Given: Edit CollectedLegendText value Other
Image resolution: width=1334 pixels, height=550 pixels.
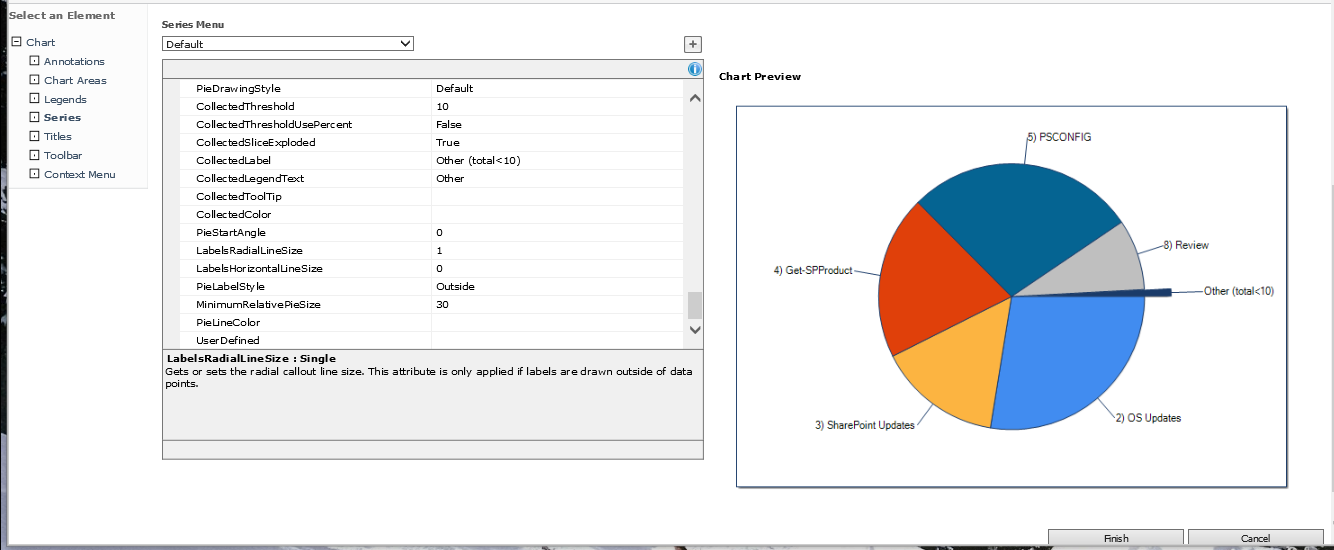Looking at the screenshot, I should 557,178.
